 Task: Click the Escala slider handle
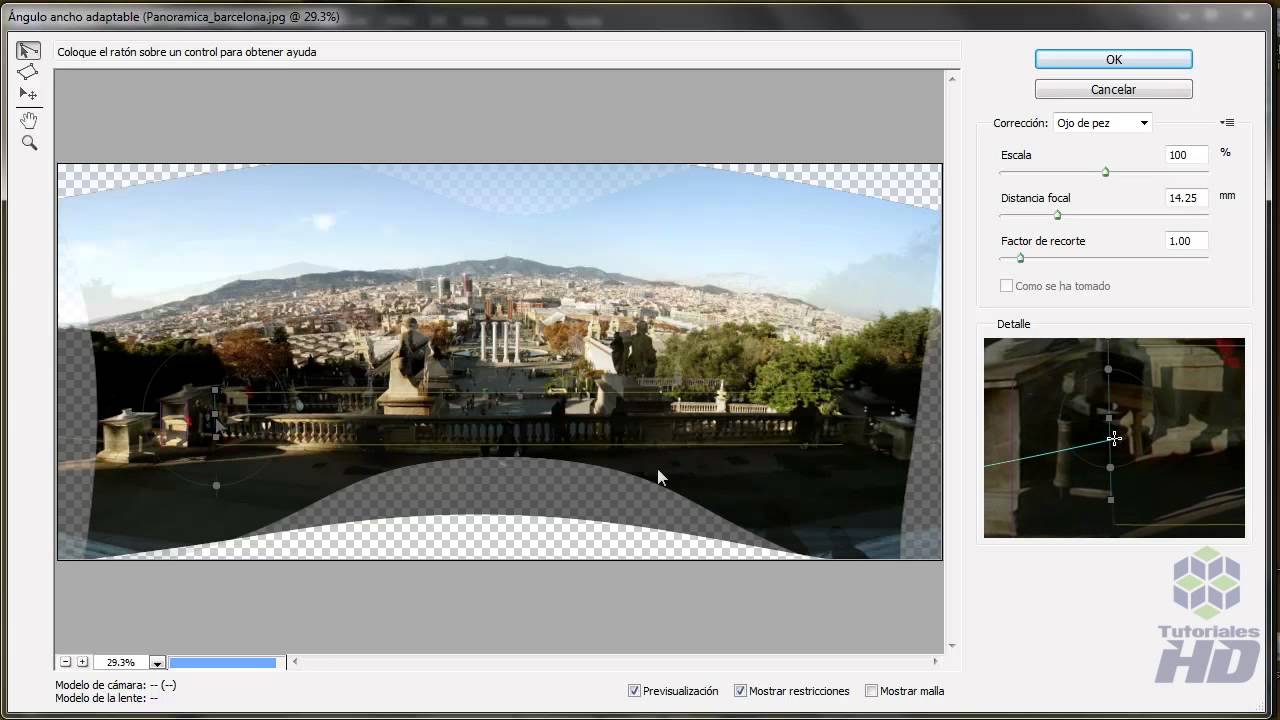pos(1105,172)
